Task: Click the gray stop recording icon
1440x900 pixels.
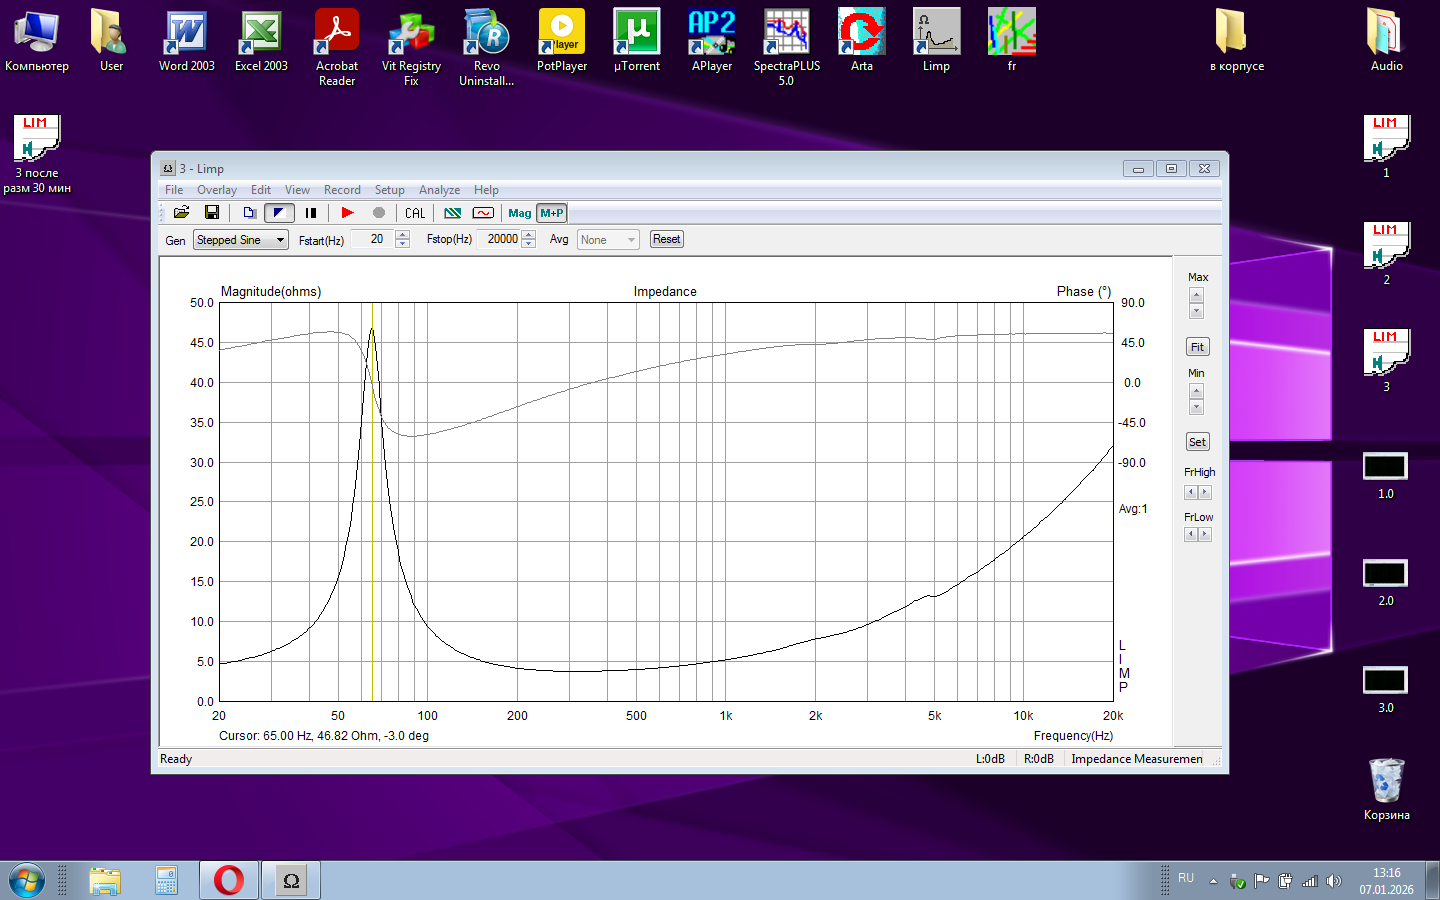Action: coord(379,213)
